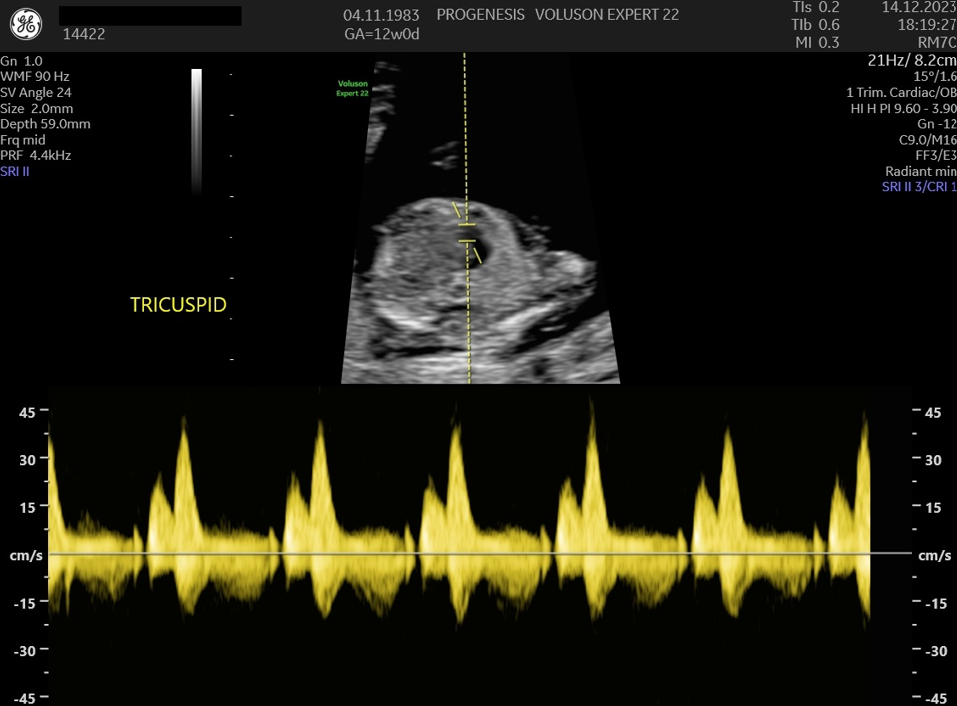Click the 45 mark on left velocity scale
Image resolution: width=957 pixels, height=706 pixels.
point(28,412)
